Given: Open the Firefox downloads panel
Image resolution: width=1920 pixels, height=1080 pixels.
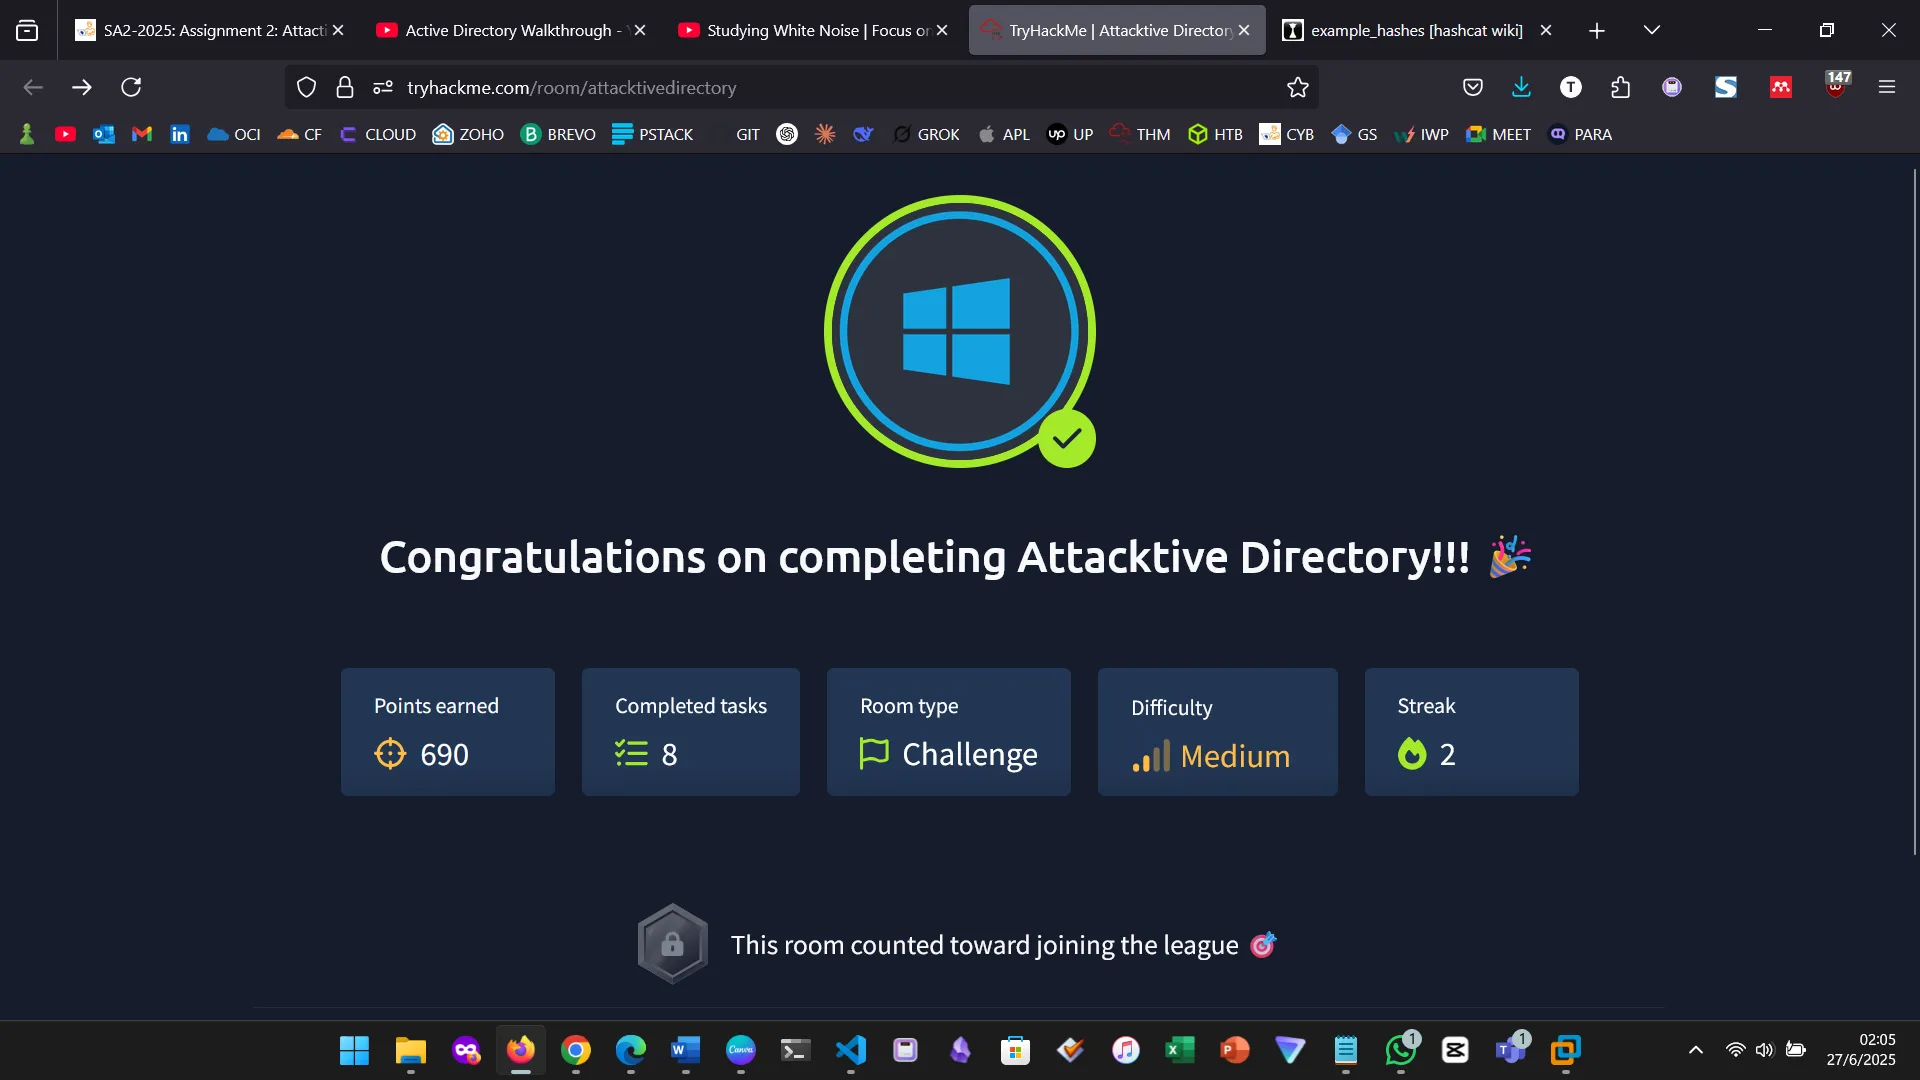Looking at the screenshot, I should 1521,87.
